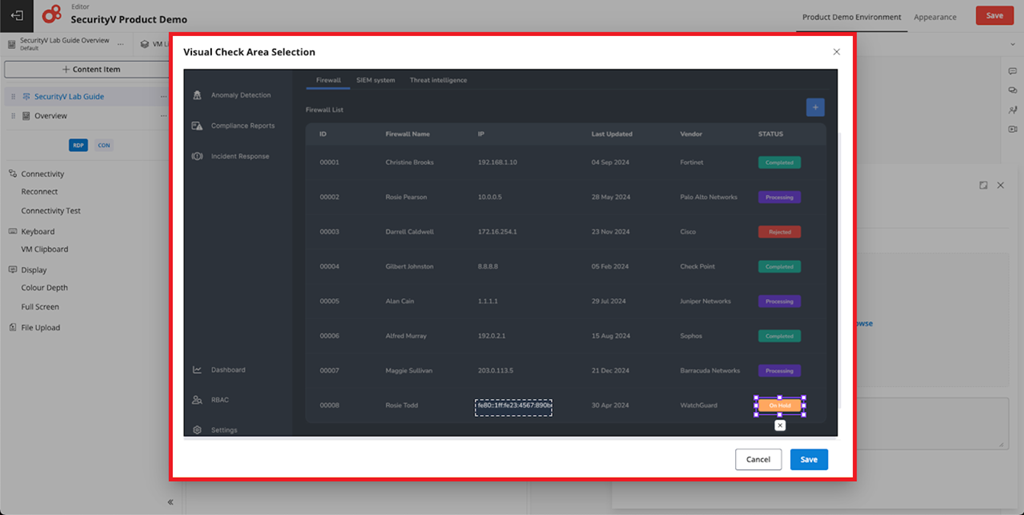1024x515 pixels.
Task: Click the Incident Response shield icon
Action: (x=197, y=157)
